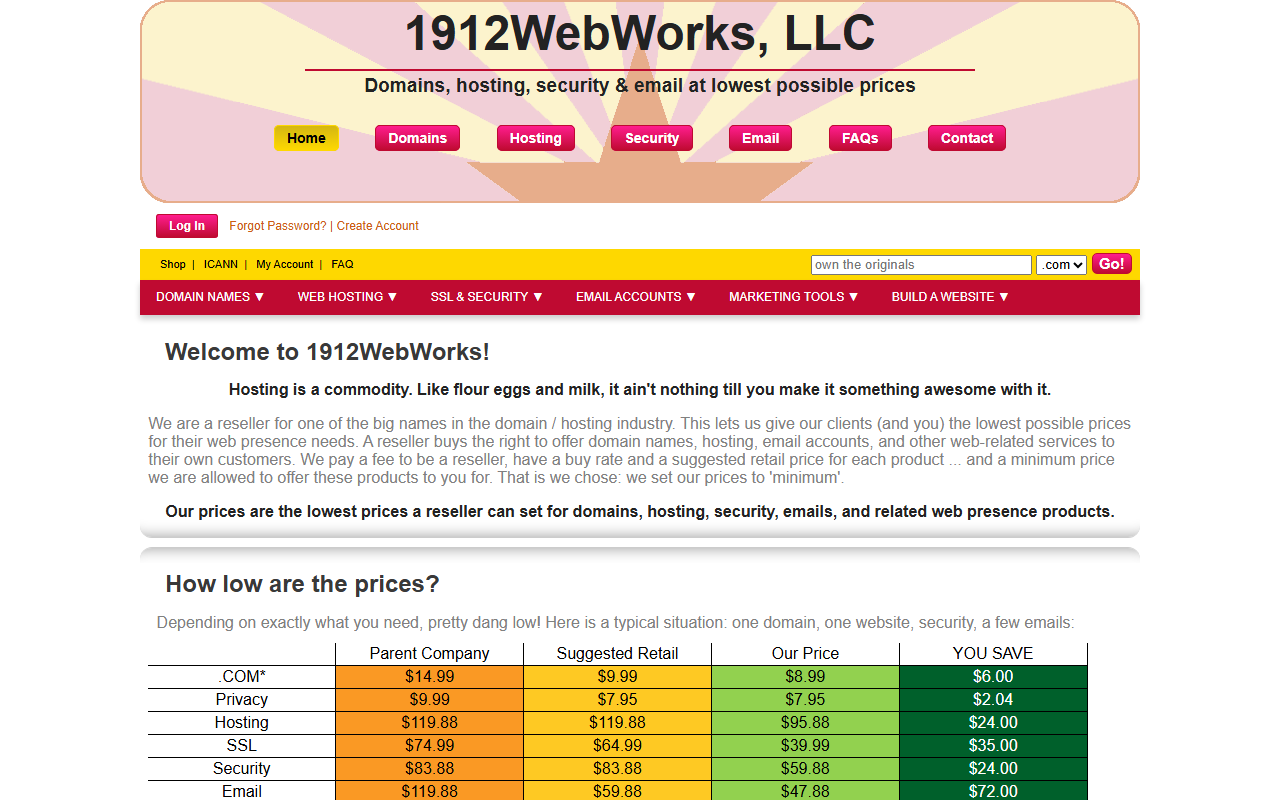Click the Email row label in table
The image size is (1280, 800).
click(x=241, y=791)
